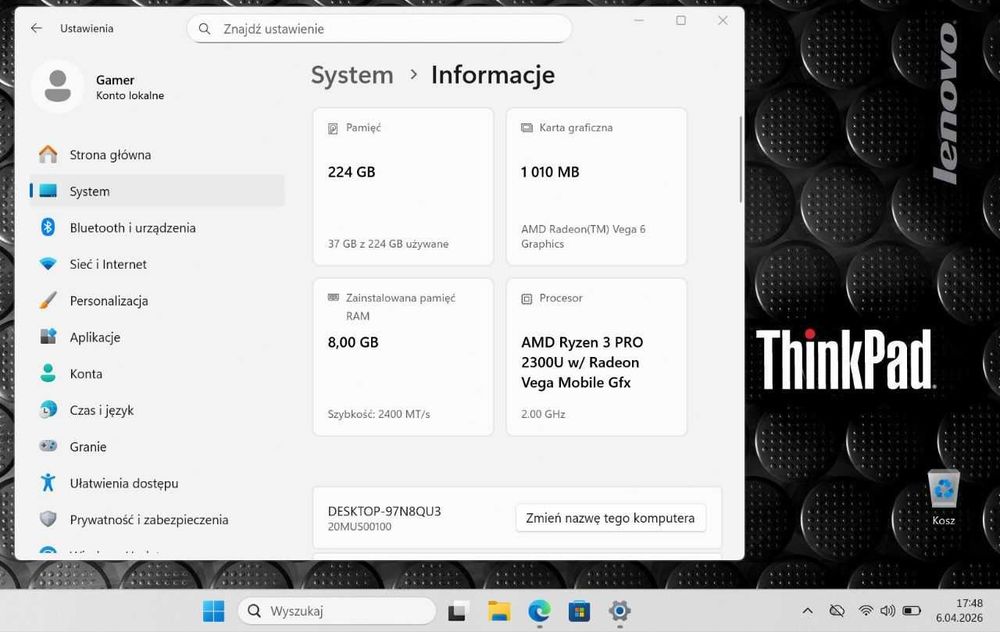Click System in the breadcrumb
The width and height of the screenshot is (1000, 632).
pyautogui.click(x=352, y=75)
